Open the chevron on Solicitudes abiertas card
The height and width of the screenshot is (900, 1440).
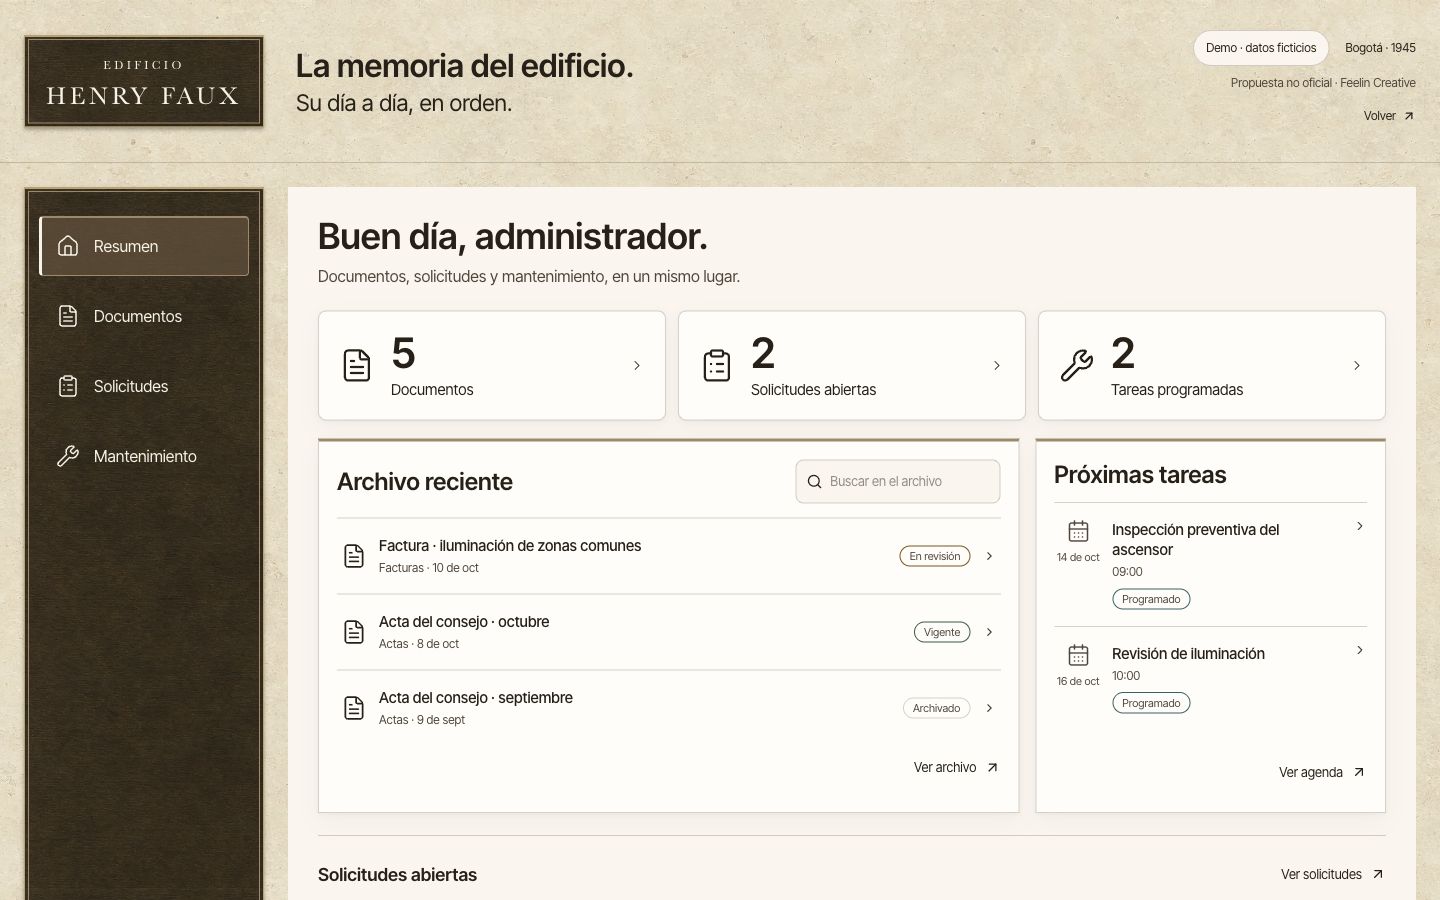pos(997,366)
